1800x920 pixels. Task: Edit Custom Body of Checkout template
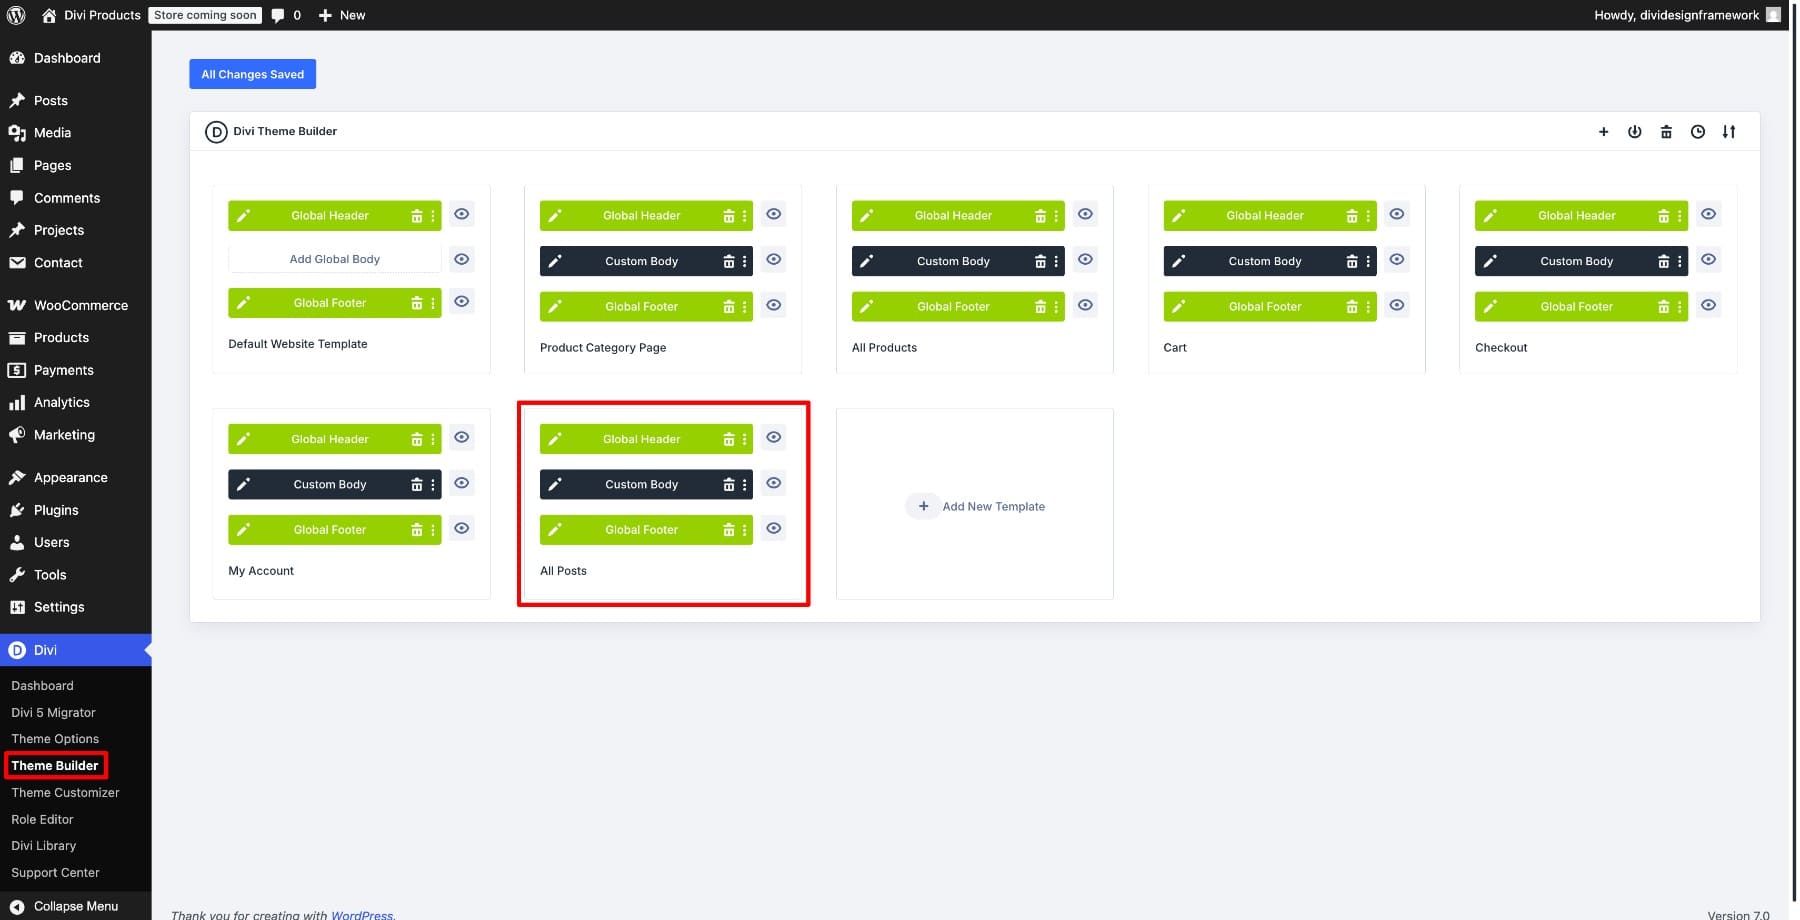pos(1490,261)
